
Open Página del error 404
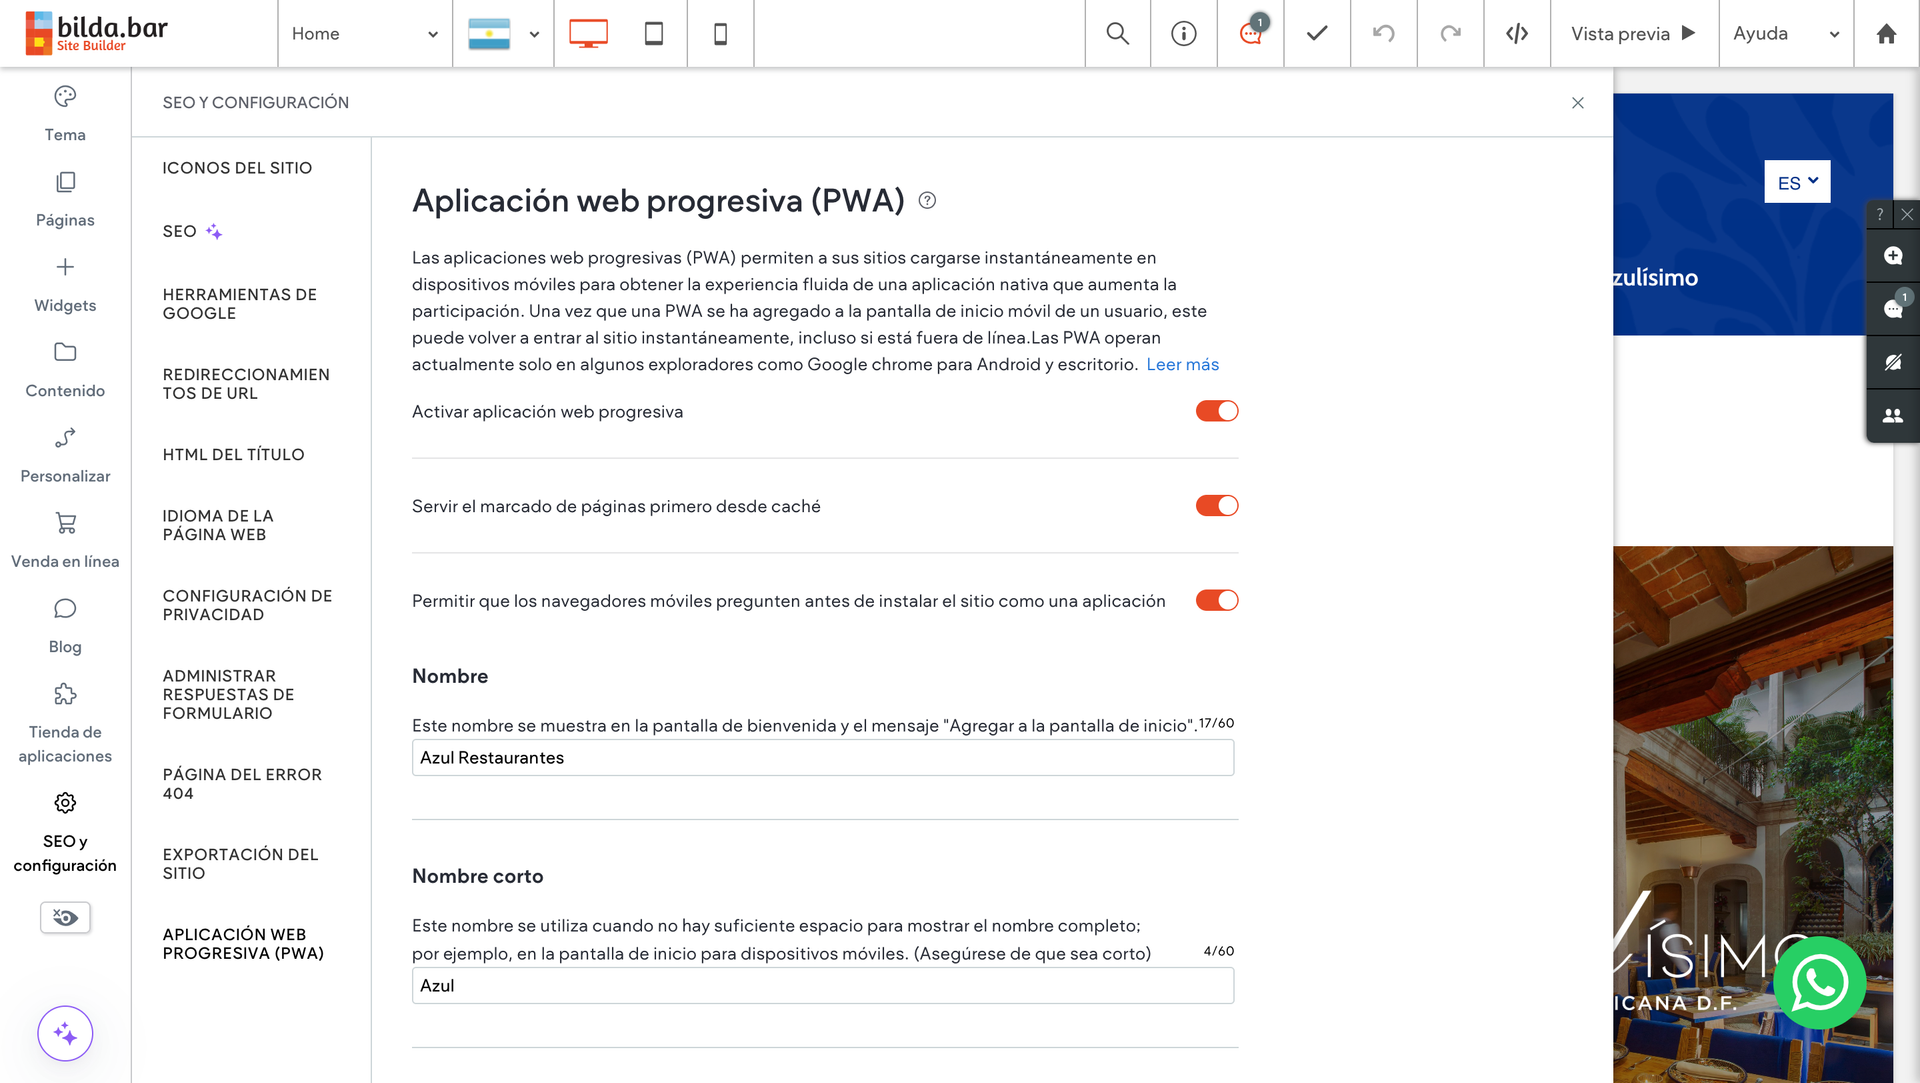(242, 784)
